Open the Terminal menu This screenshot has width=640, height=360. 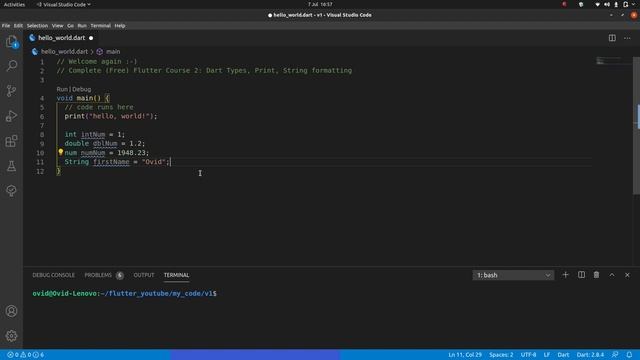[100, 26]
